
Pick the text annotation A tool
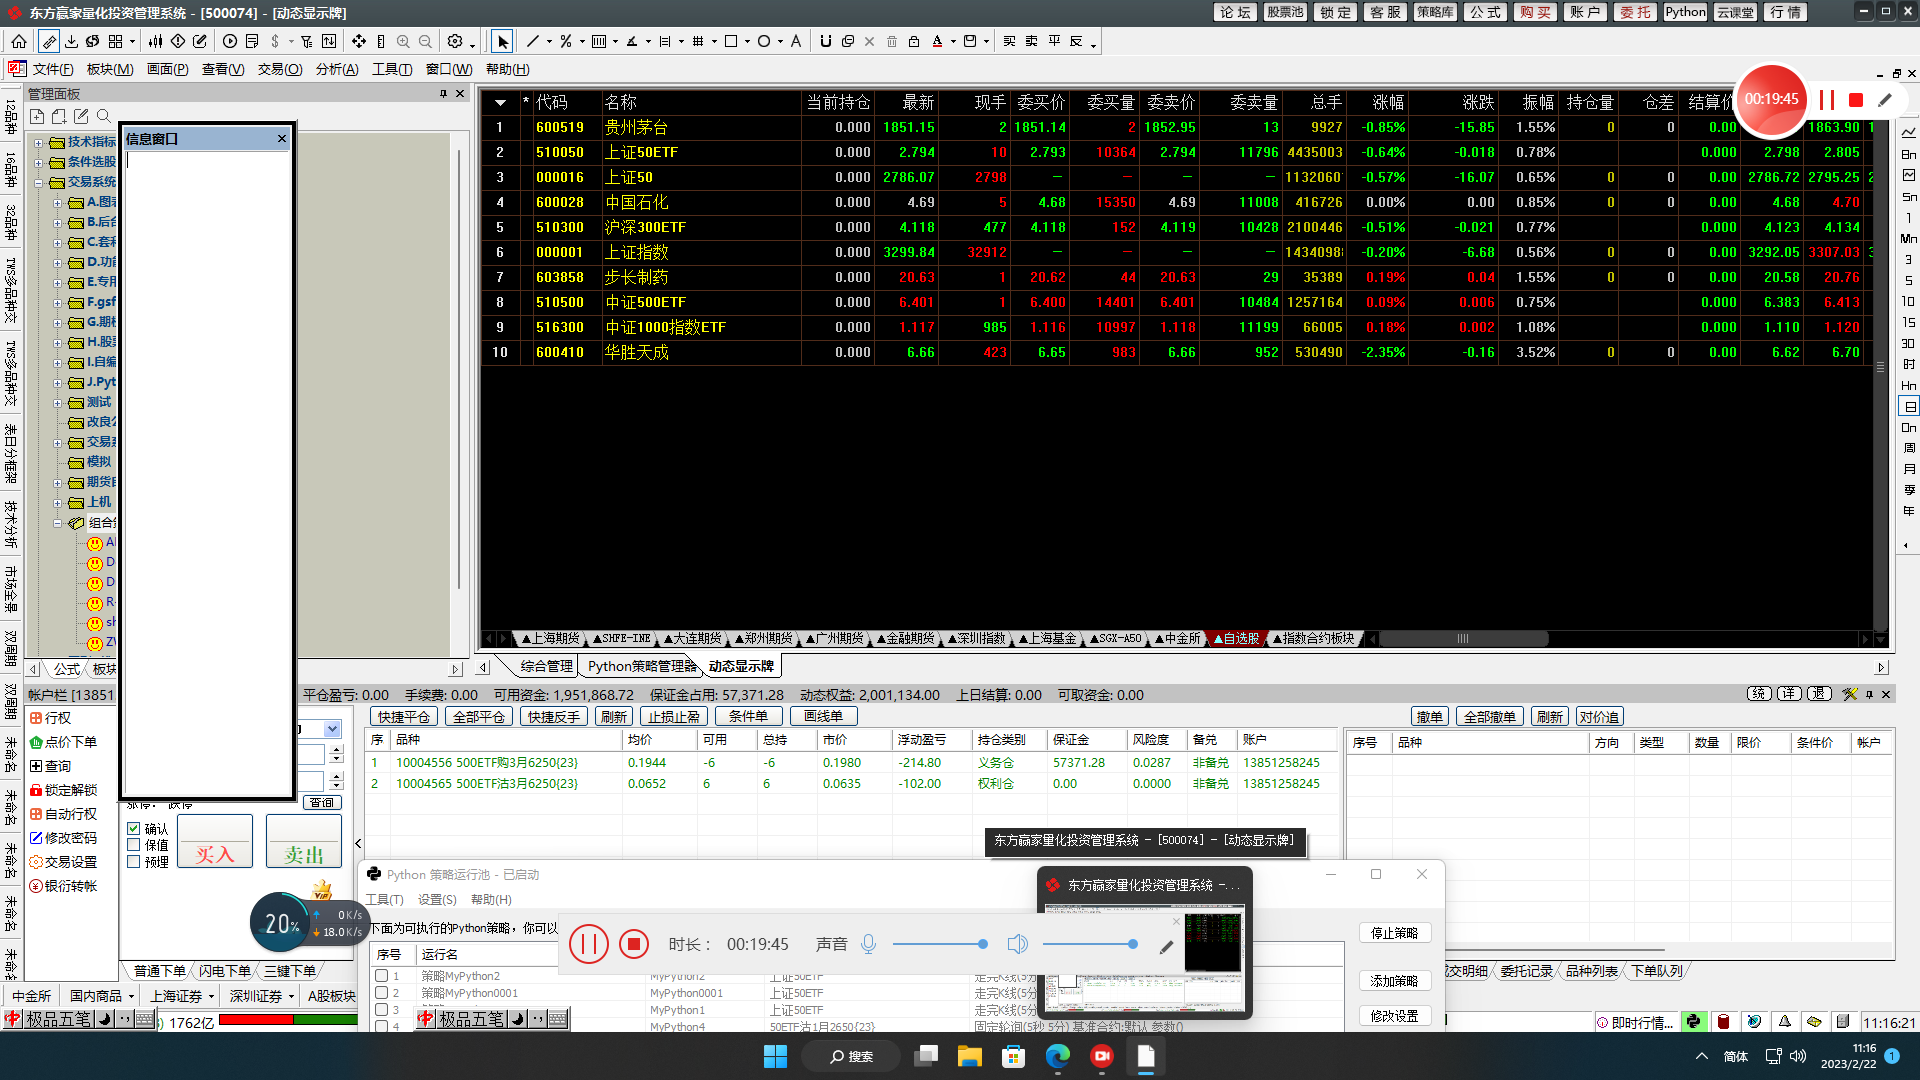[x=796, y=41]
